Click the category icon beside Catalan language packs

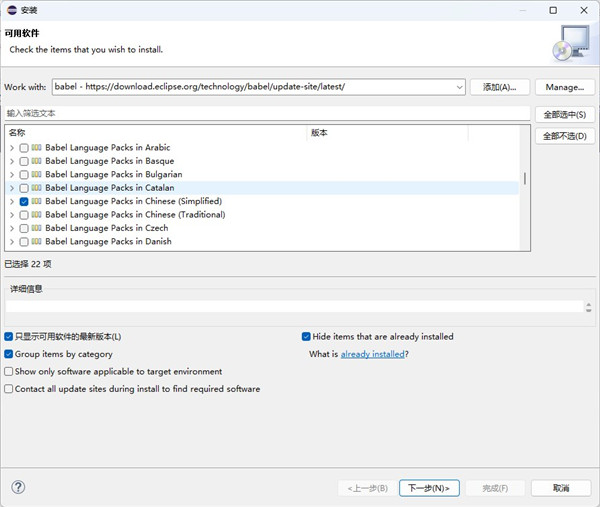[x=36, y=187]
